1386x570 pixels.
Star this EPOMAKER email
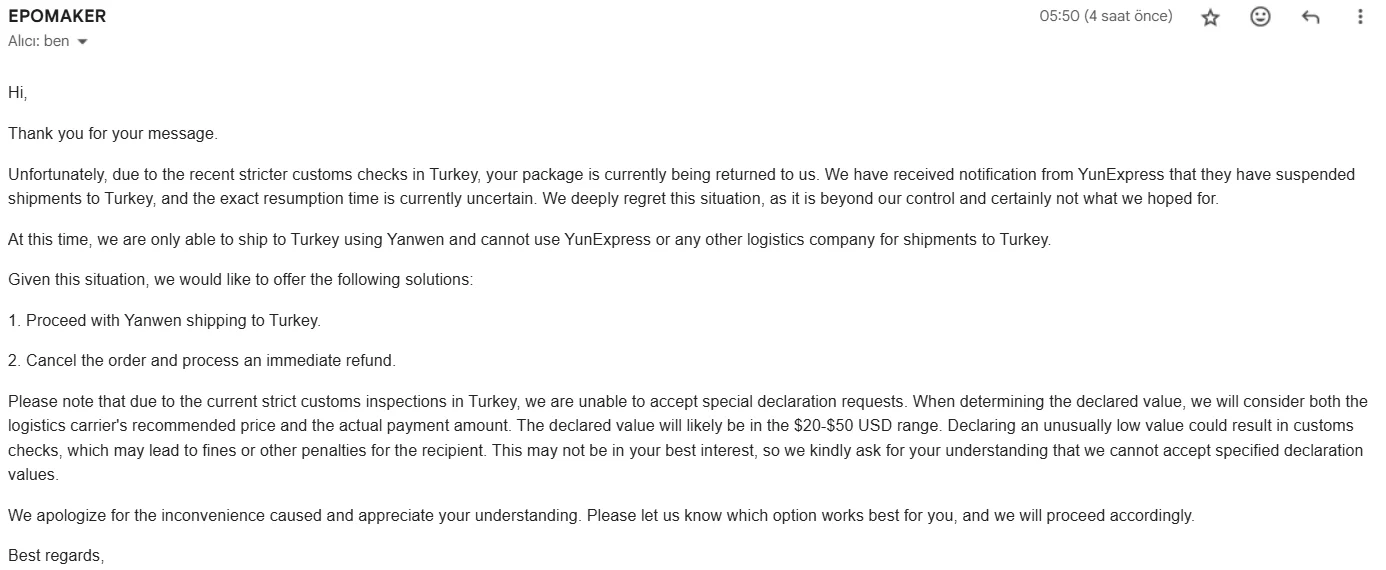click(x=1210, y=17)
